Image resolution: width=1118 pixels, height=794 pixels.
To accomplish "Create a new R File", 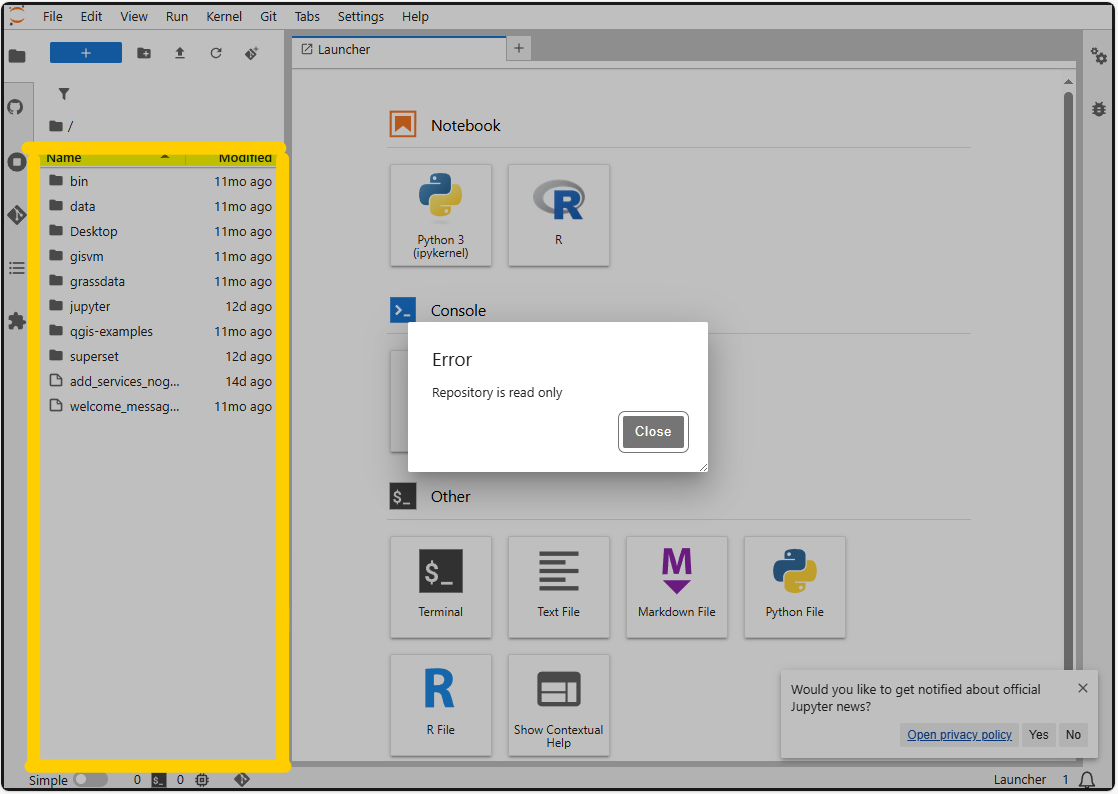I will [441, 705].
